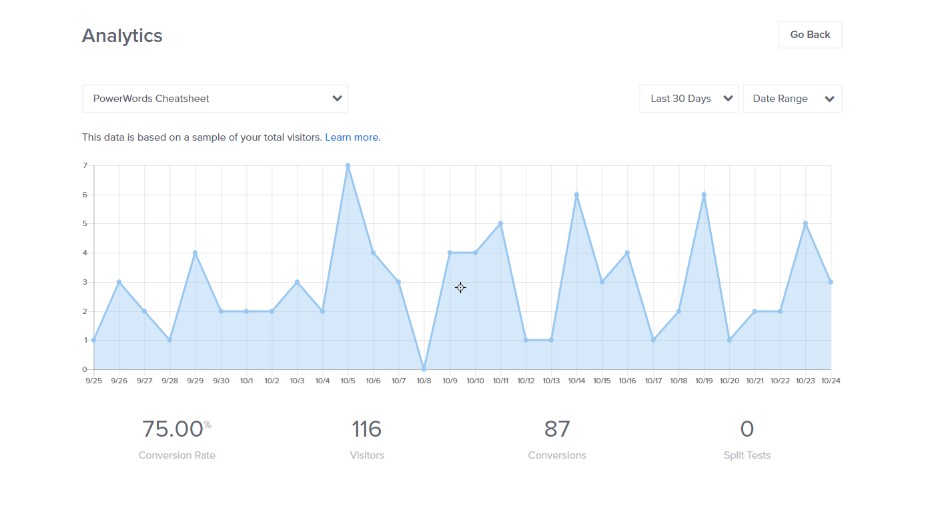
Task: Click the 10/14 data point on chart
Action: tap(577, 195)
